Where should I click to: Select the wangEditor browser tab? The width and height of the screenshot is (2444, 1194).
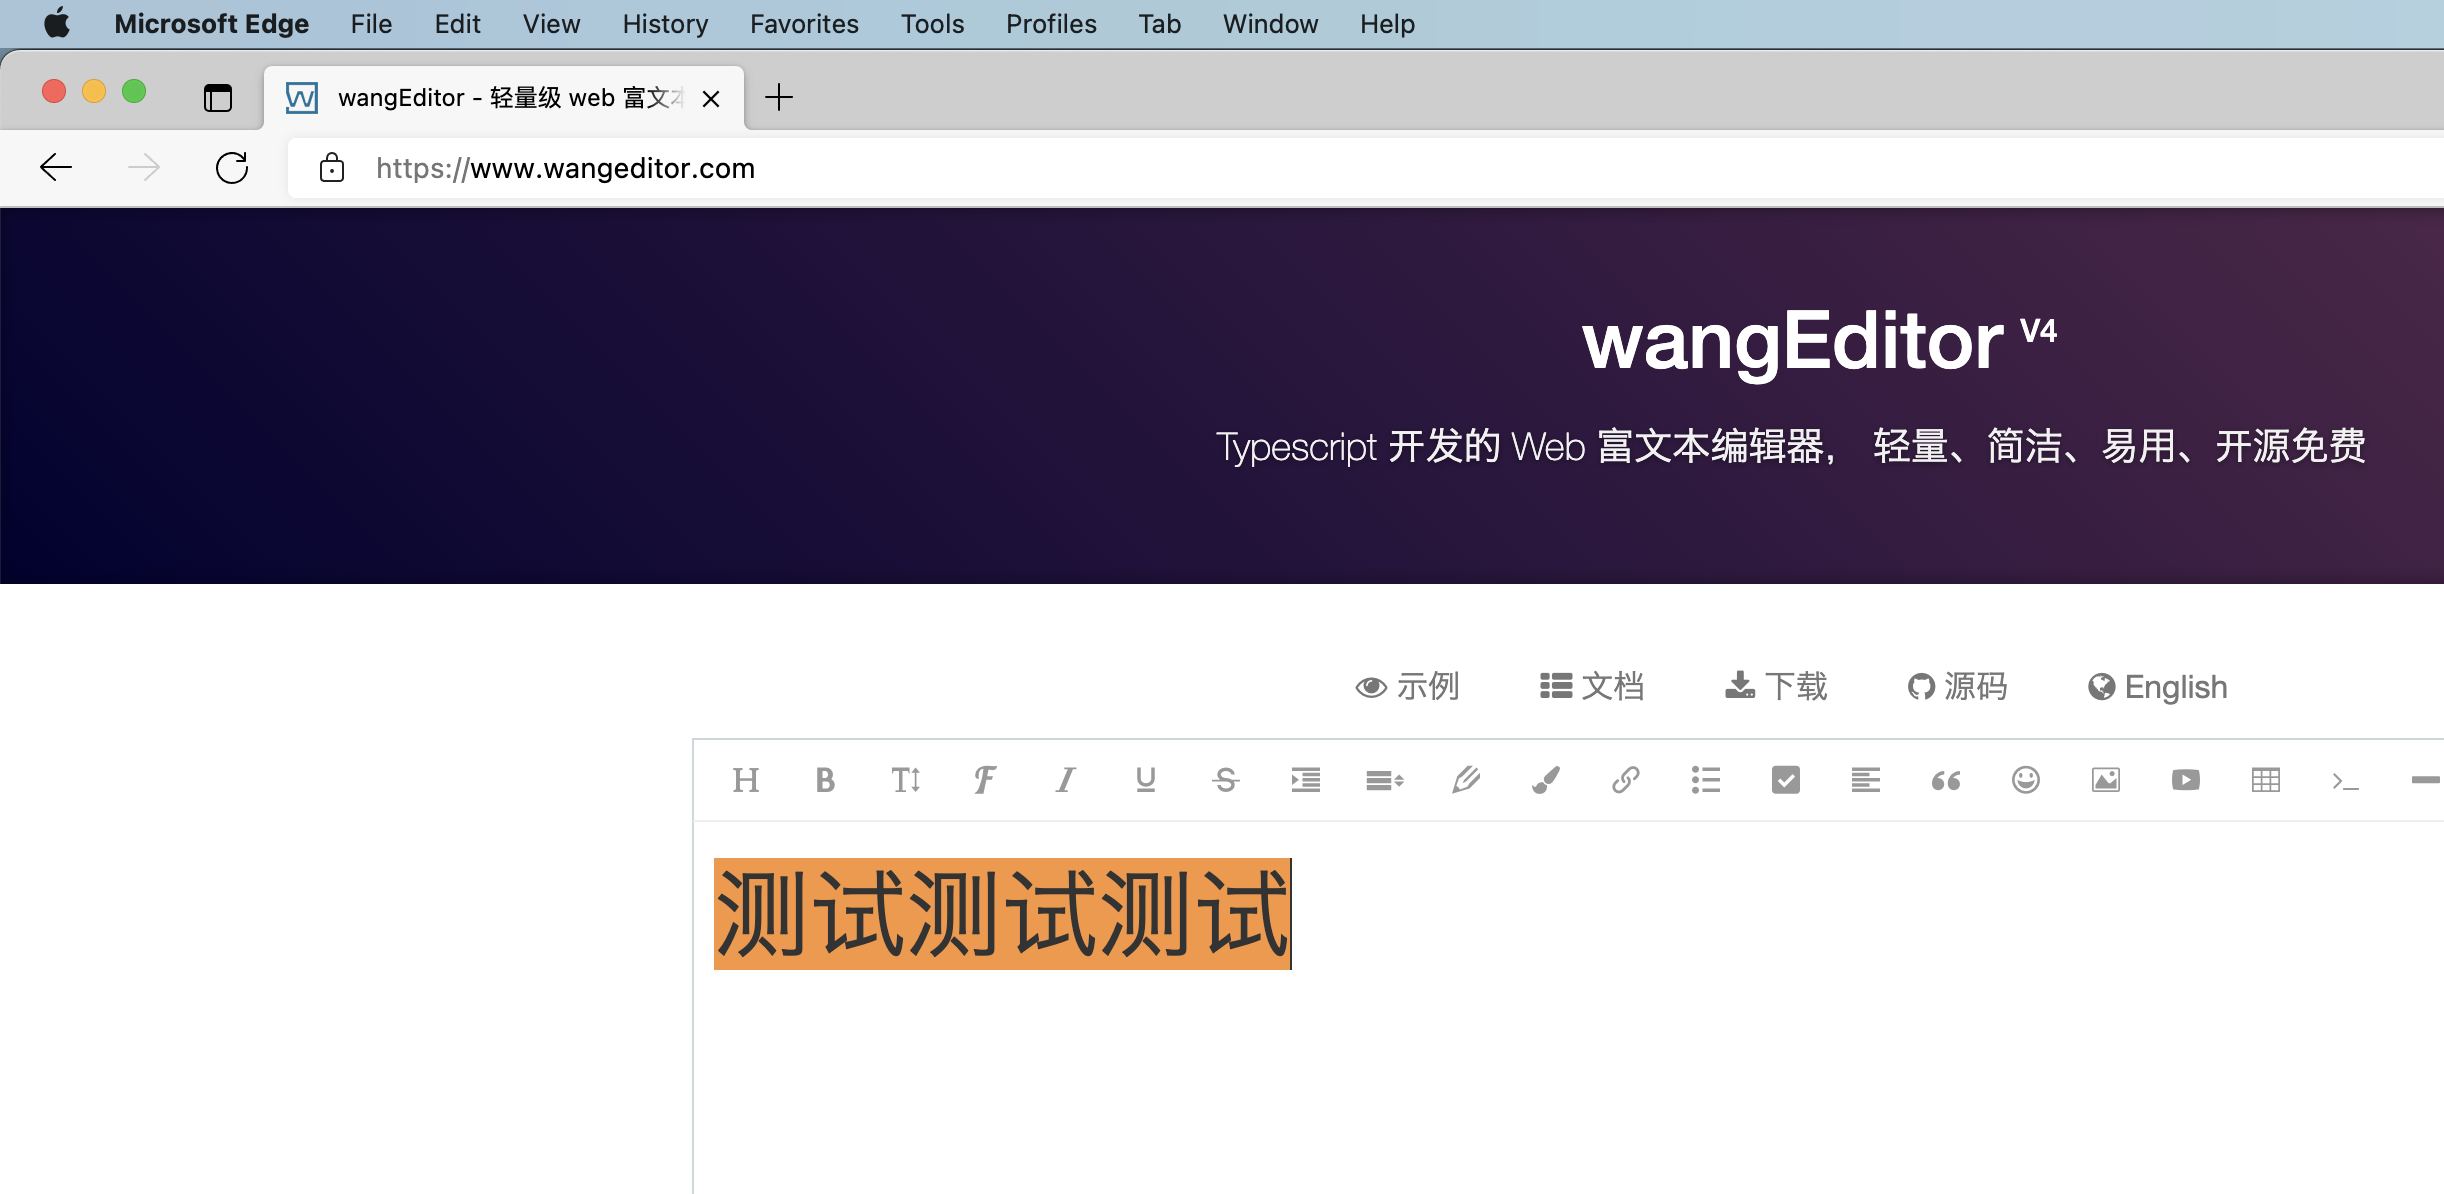coord(504,98)
